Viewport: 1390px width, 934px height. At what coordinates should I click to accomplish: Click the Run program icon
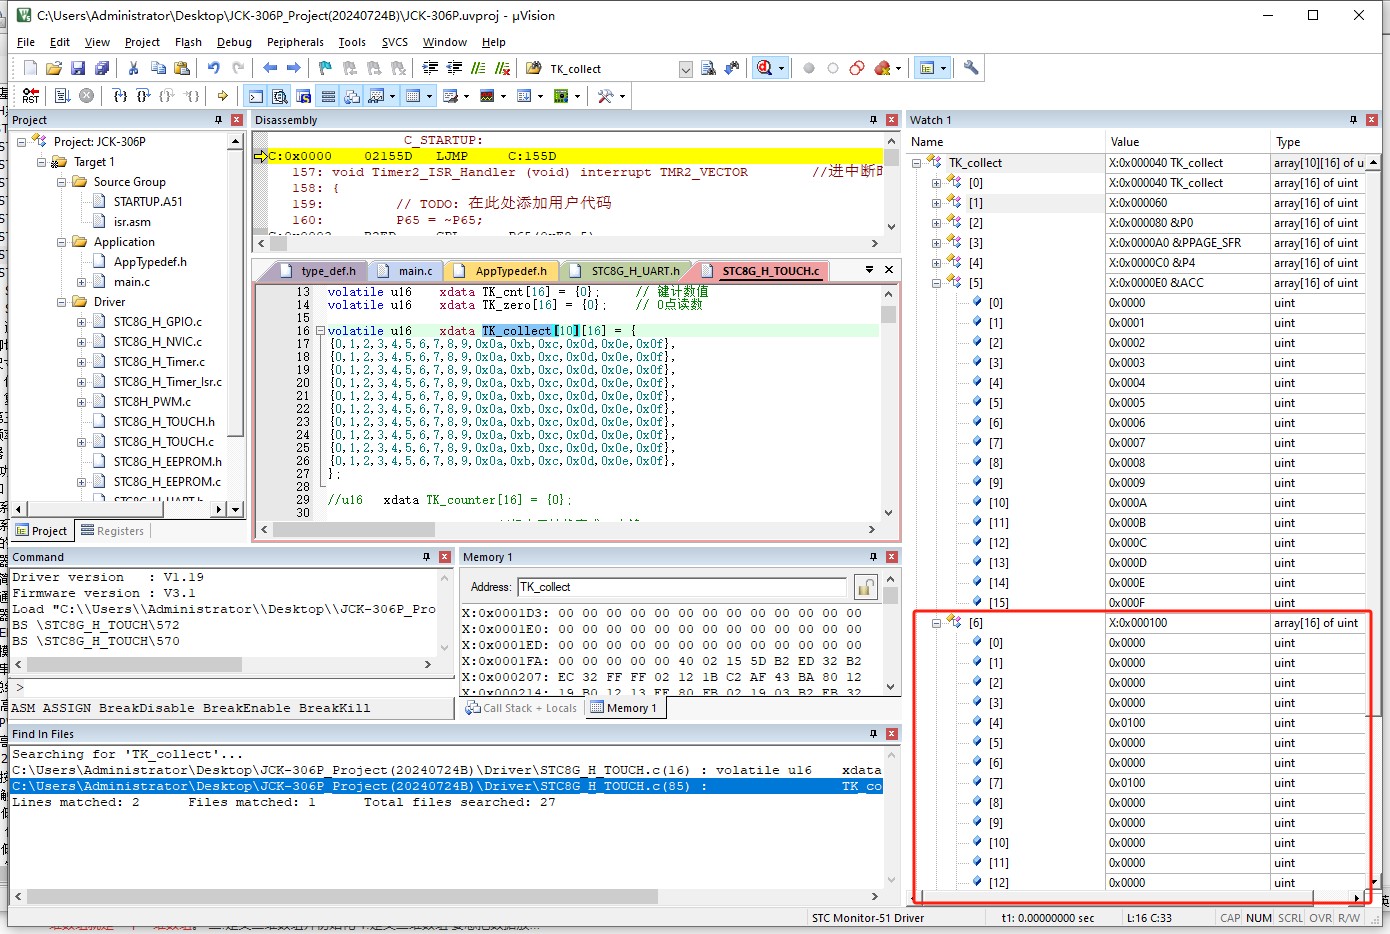point(62,96)
